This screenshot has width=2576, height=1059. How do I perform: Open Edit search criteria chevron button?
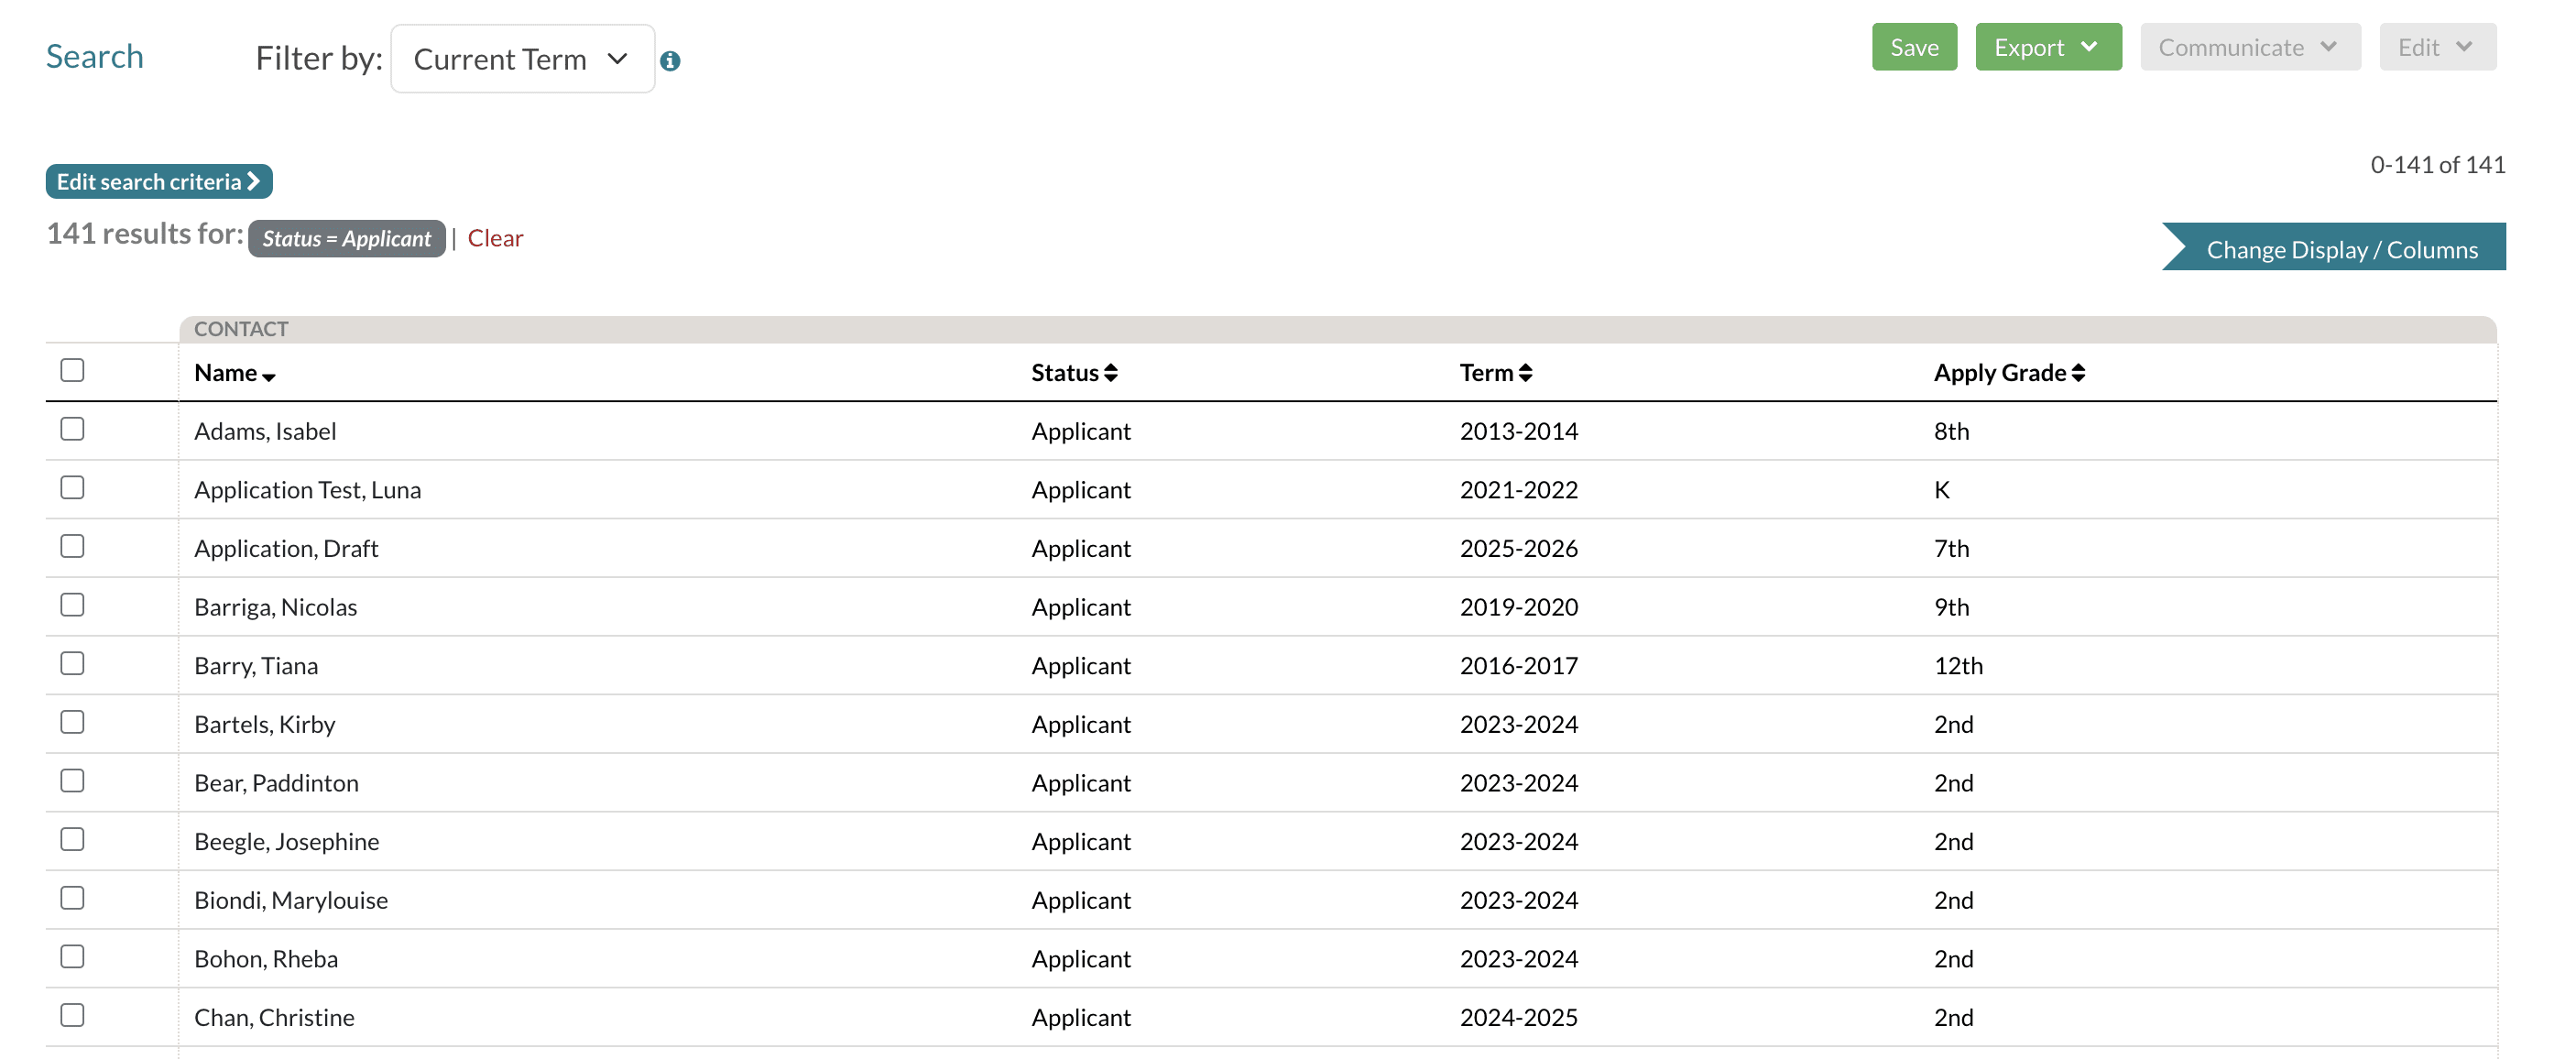pyautogui.click(x=159, y=181)
